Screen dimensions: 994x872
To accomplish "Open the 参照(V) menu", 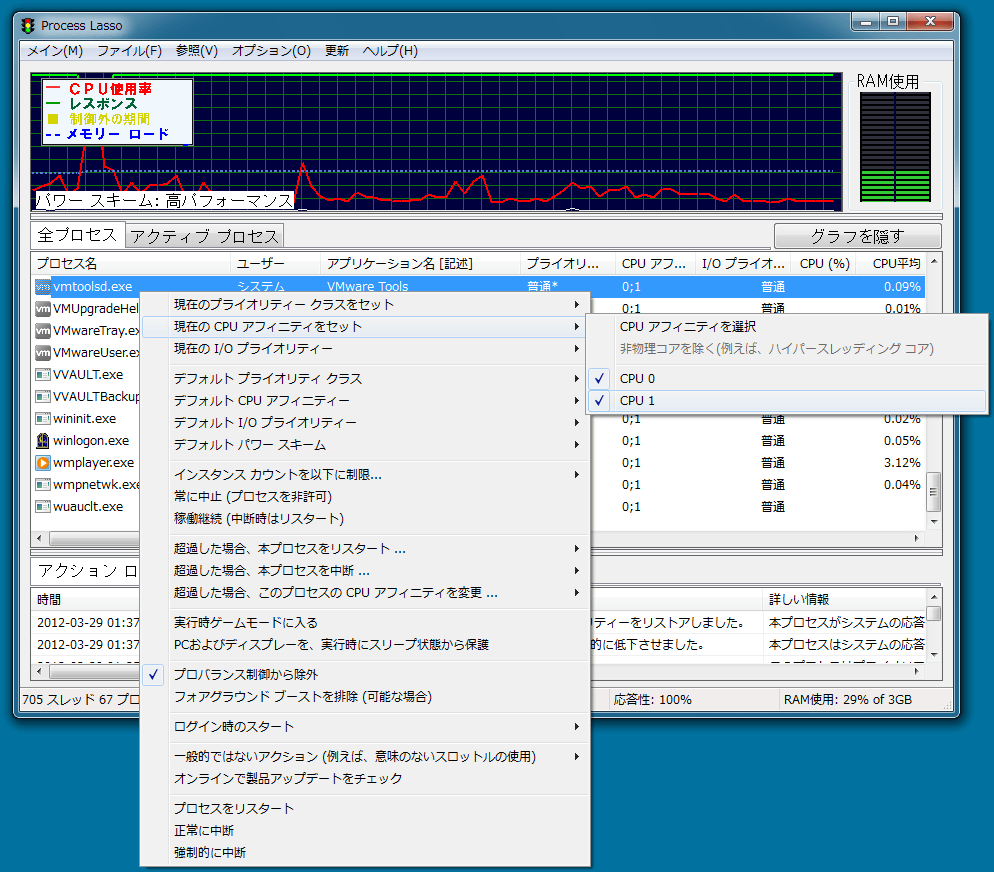I will click(197, 51).
